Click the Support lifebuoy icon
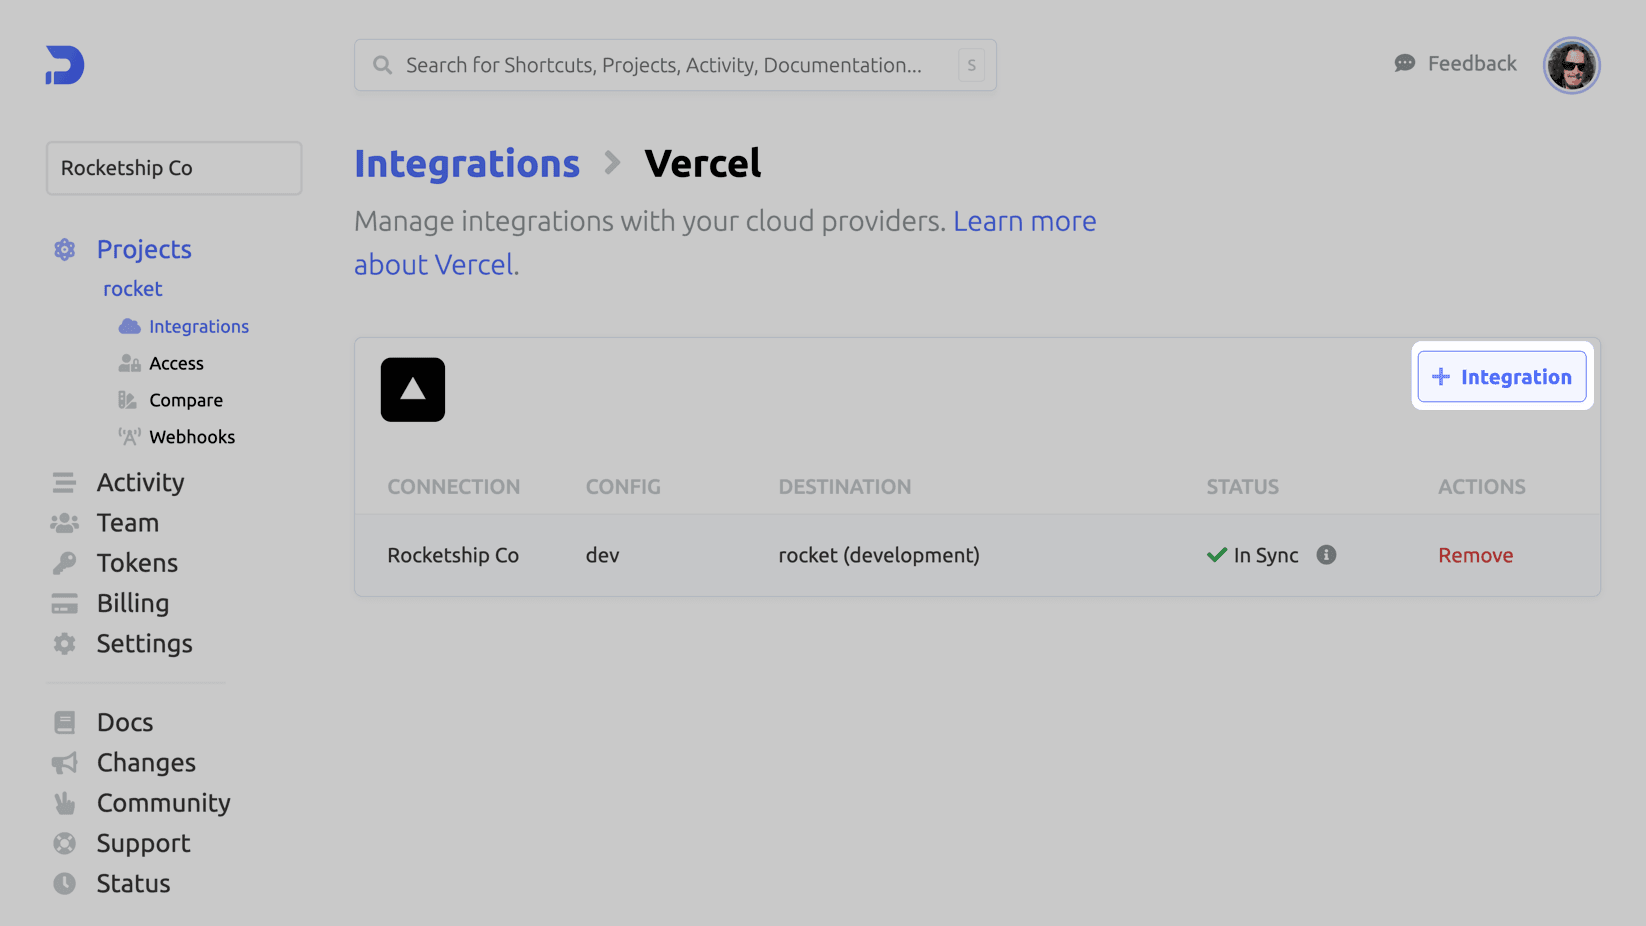Image resolution: width=1646 pixels, height=926 pixels. (65, 844)
